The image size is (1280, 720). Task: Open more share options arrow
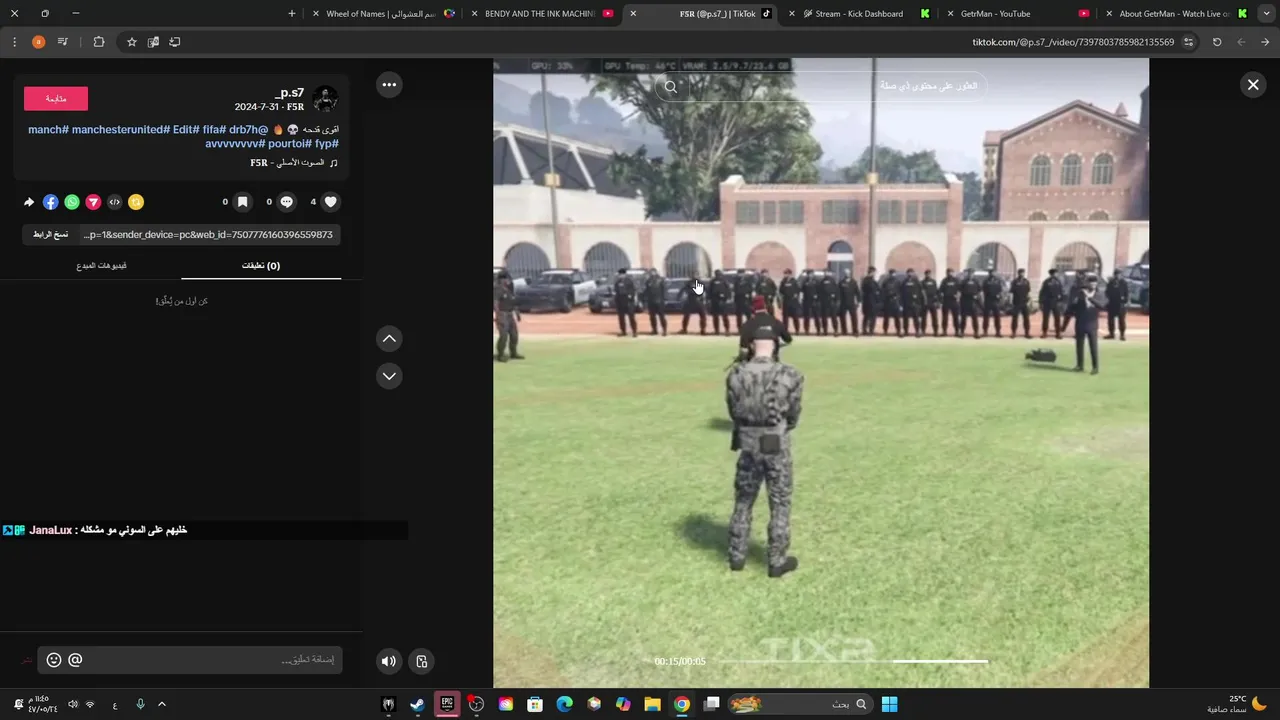[x=29, y=202]
